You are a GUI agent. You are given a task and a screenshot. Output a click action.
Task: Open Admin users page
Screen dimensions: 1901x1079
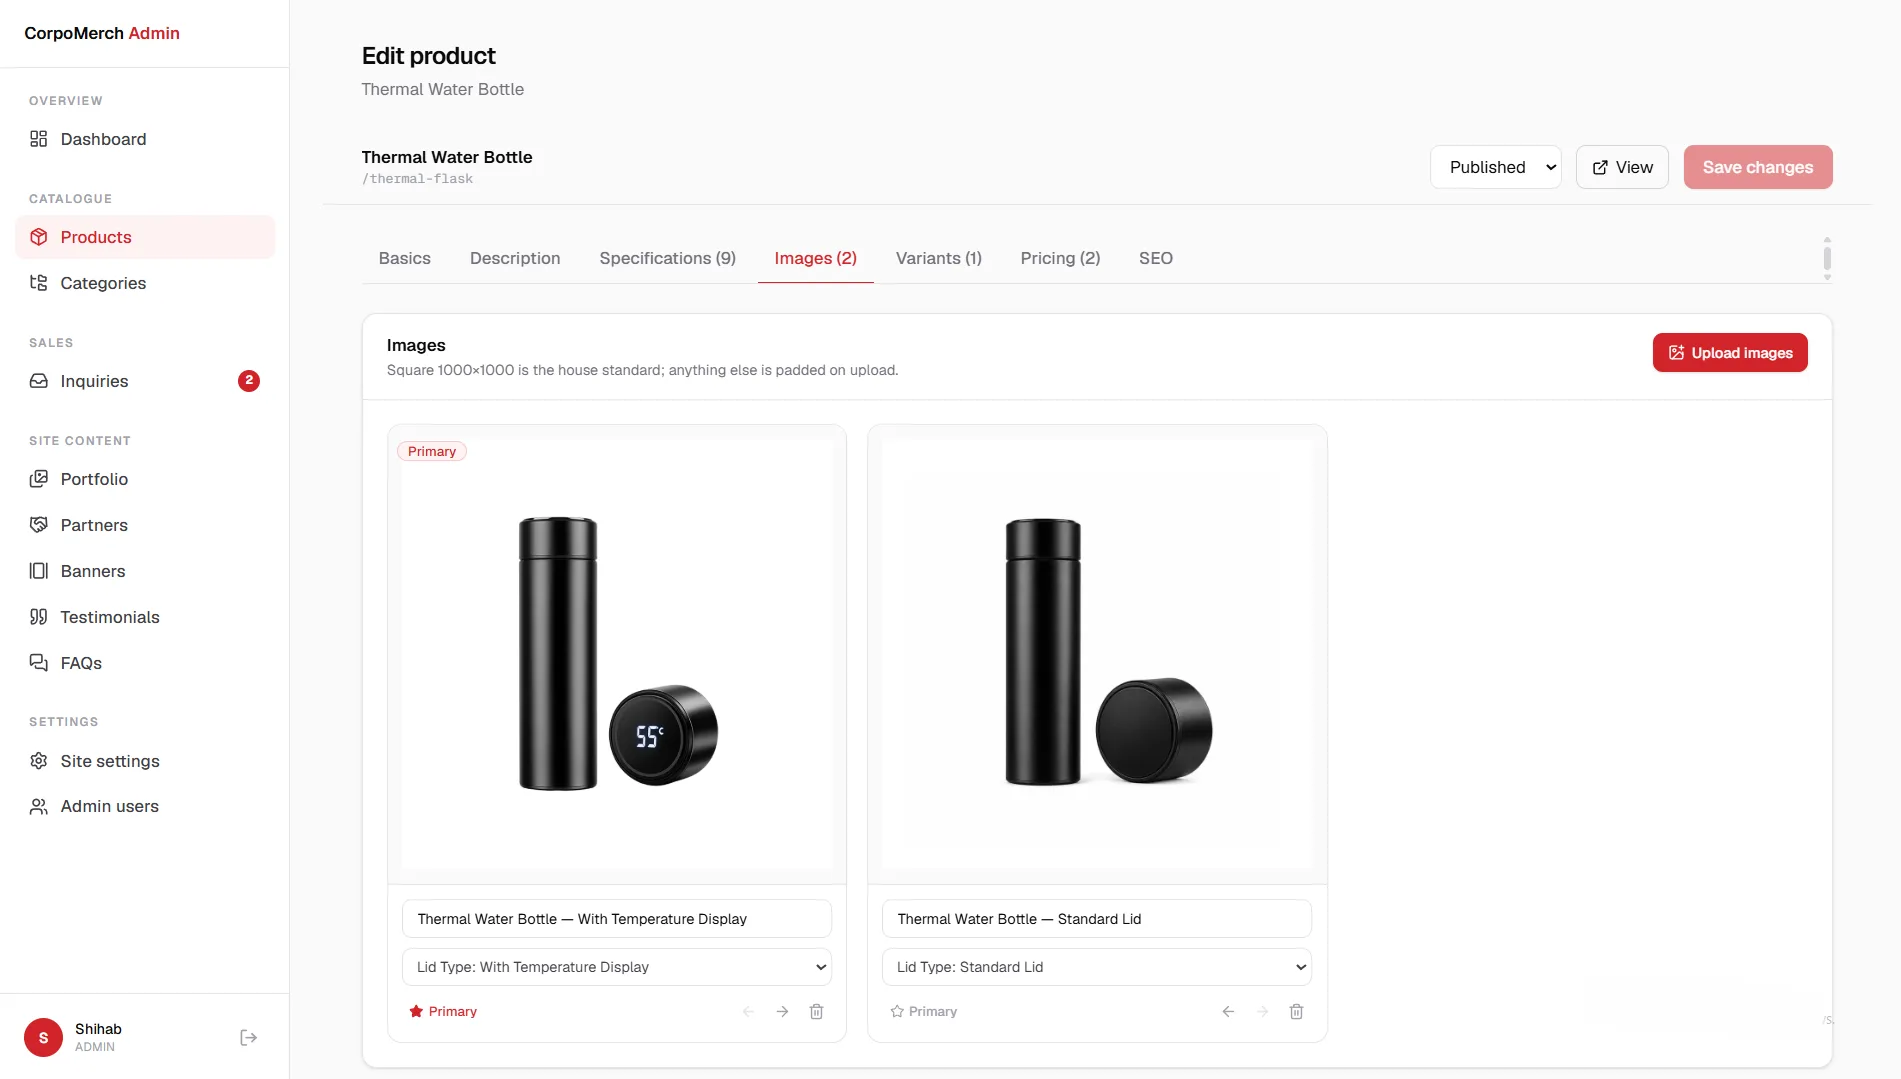(x=145, y=806)
